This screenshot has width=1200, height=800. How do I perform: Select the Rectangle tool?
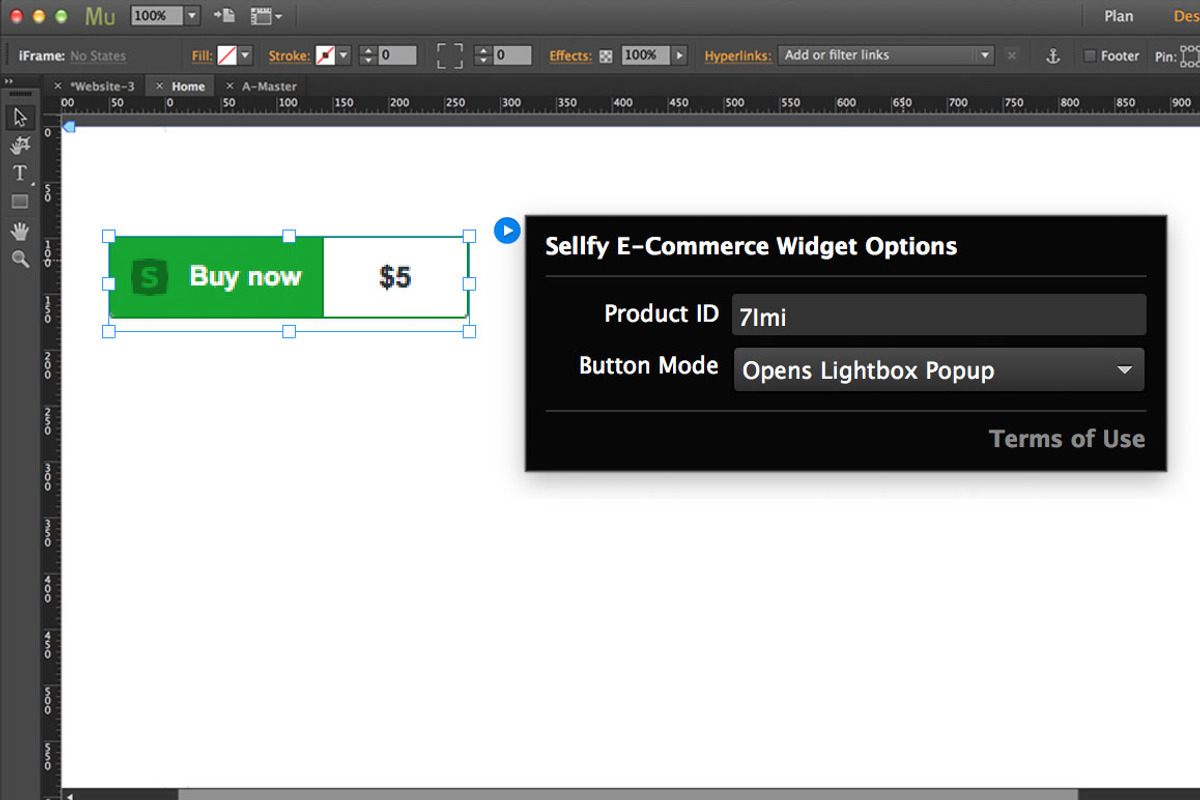[20, 201]
